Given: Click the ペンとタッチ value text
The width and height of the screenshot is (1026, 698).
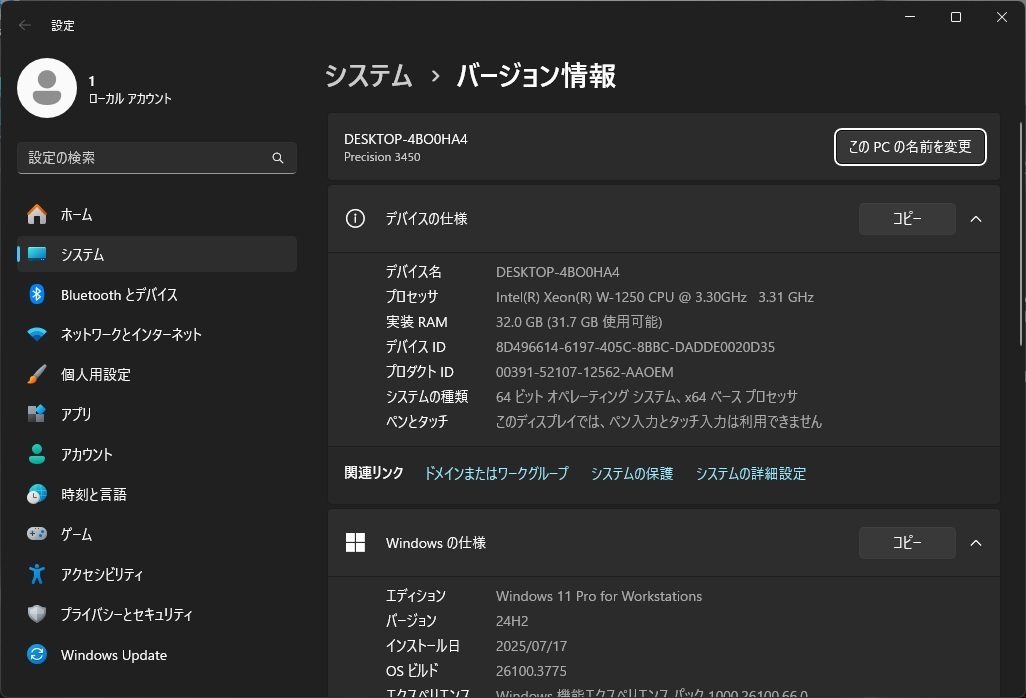Looking at the screenshot, I should coord(658,421).
